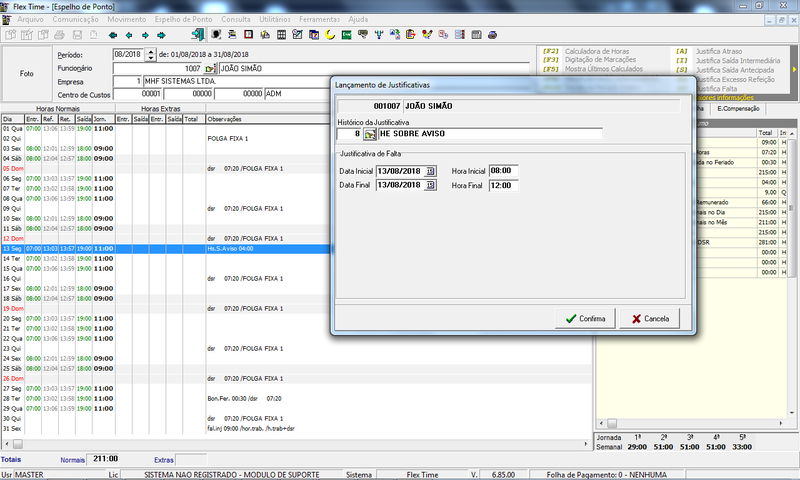Click Justifica Atraso shortcut

pyautogui.click(x=719, y=52)
